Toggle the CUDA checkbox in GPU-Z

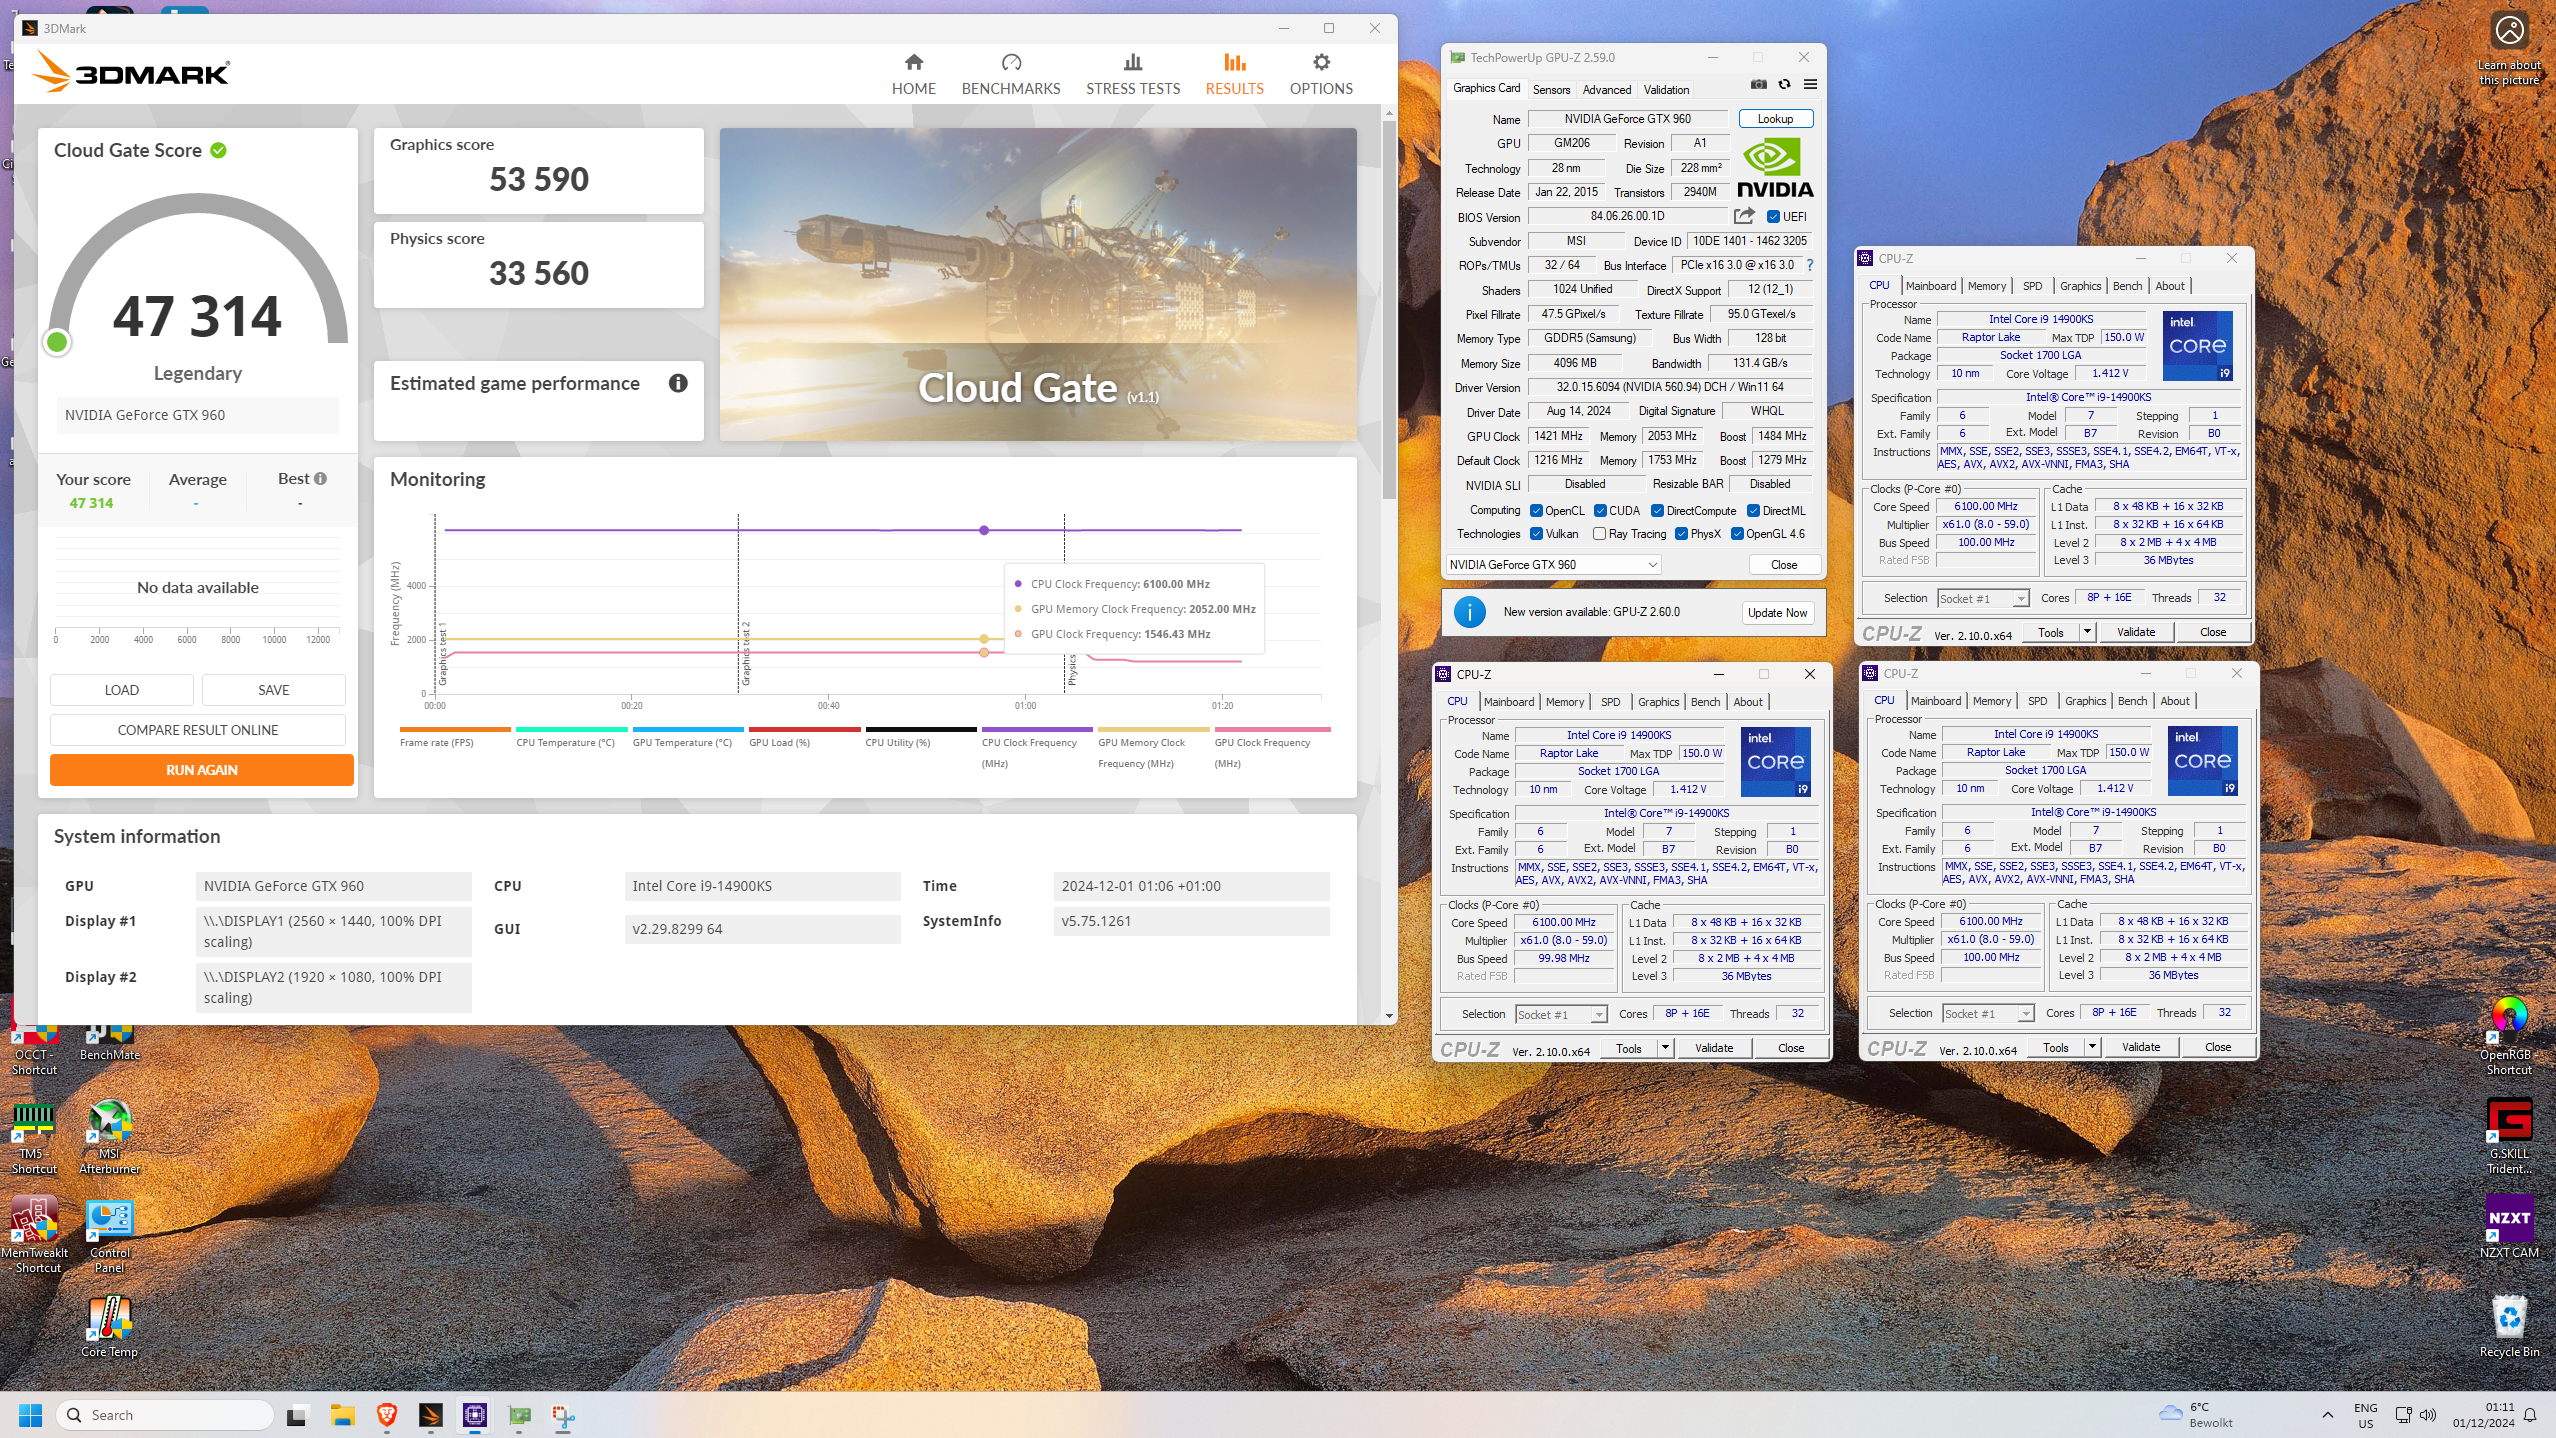tap(1600, 511)
